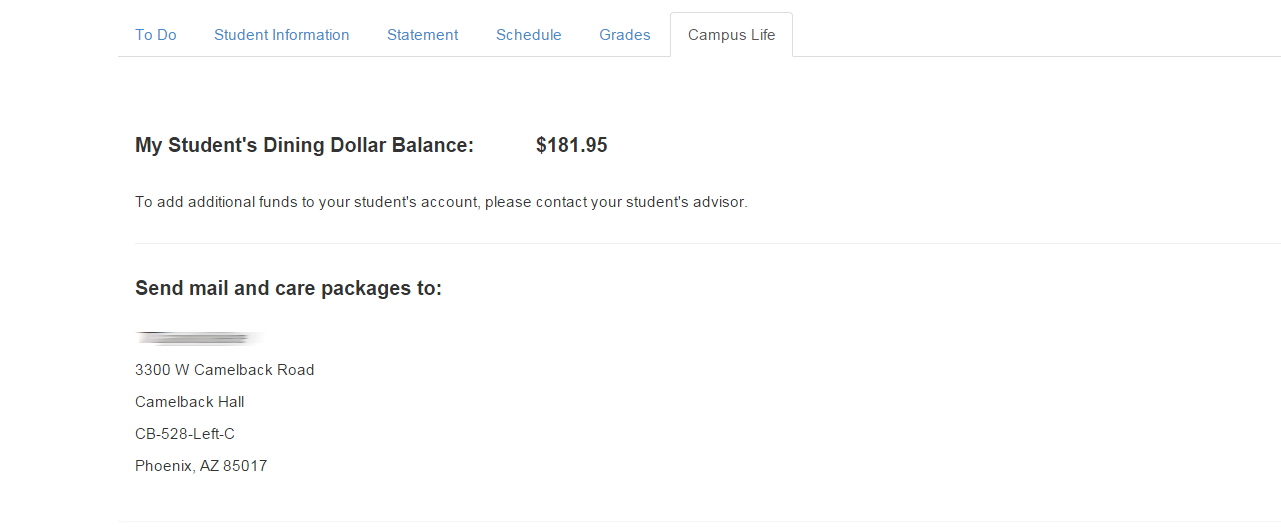
Task: Click the divider line below the address
Action: click(x=700, y=521)
